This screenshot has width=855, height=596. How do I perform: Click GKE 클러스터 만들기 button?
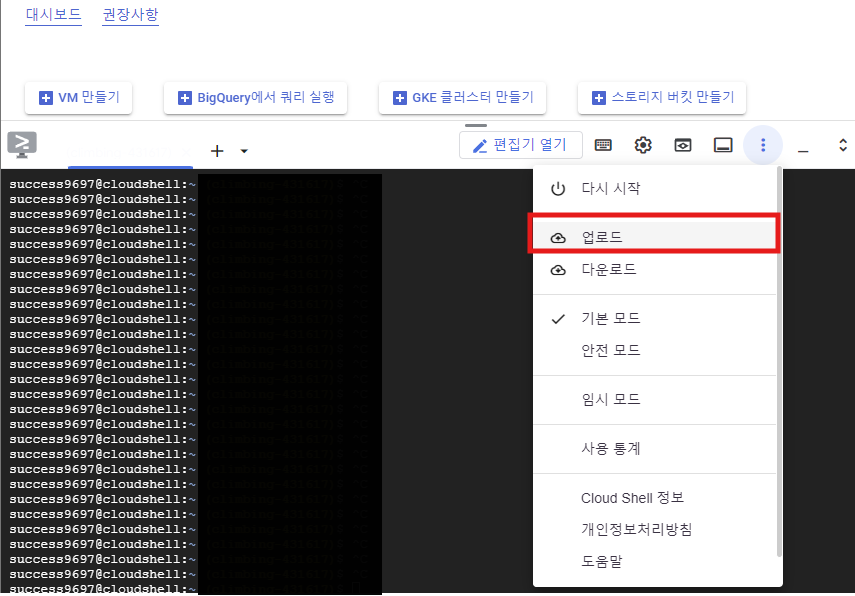pyautogui.click(x=462, y=98)
